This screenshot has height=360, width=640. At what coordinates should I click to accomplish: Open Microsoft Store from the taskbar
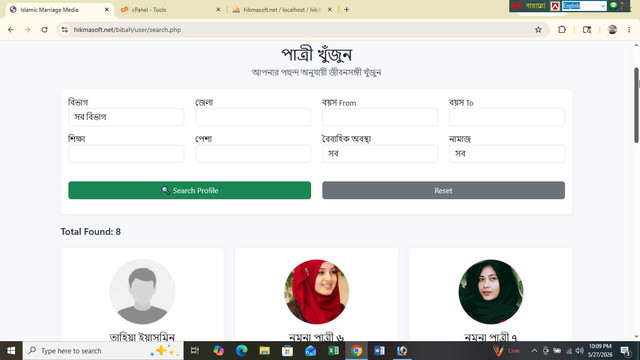pyautogui.click(x=287, y=351)
